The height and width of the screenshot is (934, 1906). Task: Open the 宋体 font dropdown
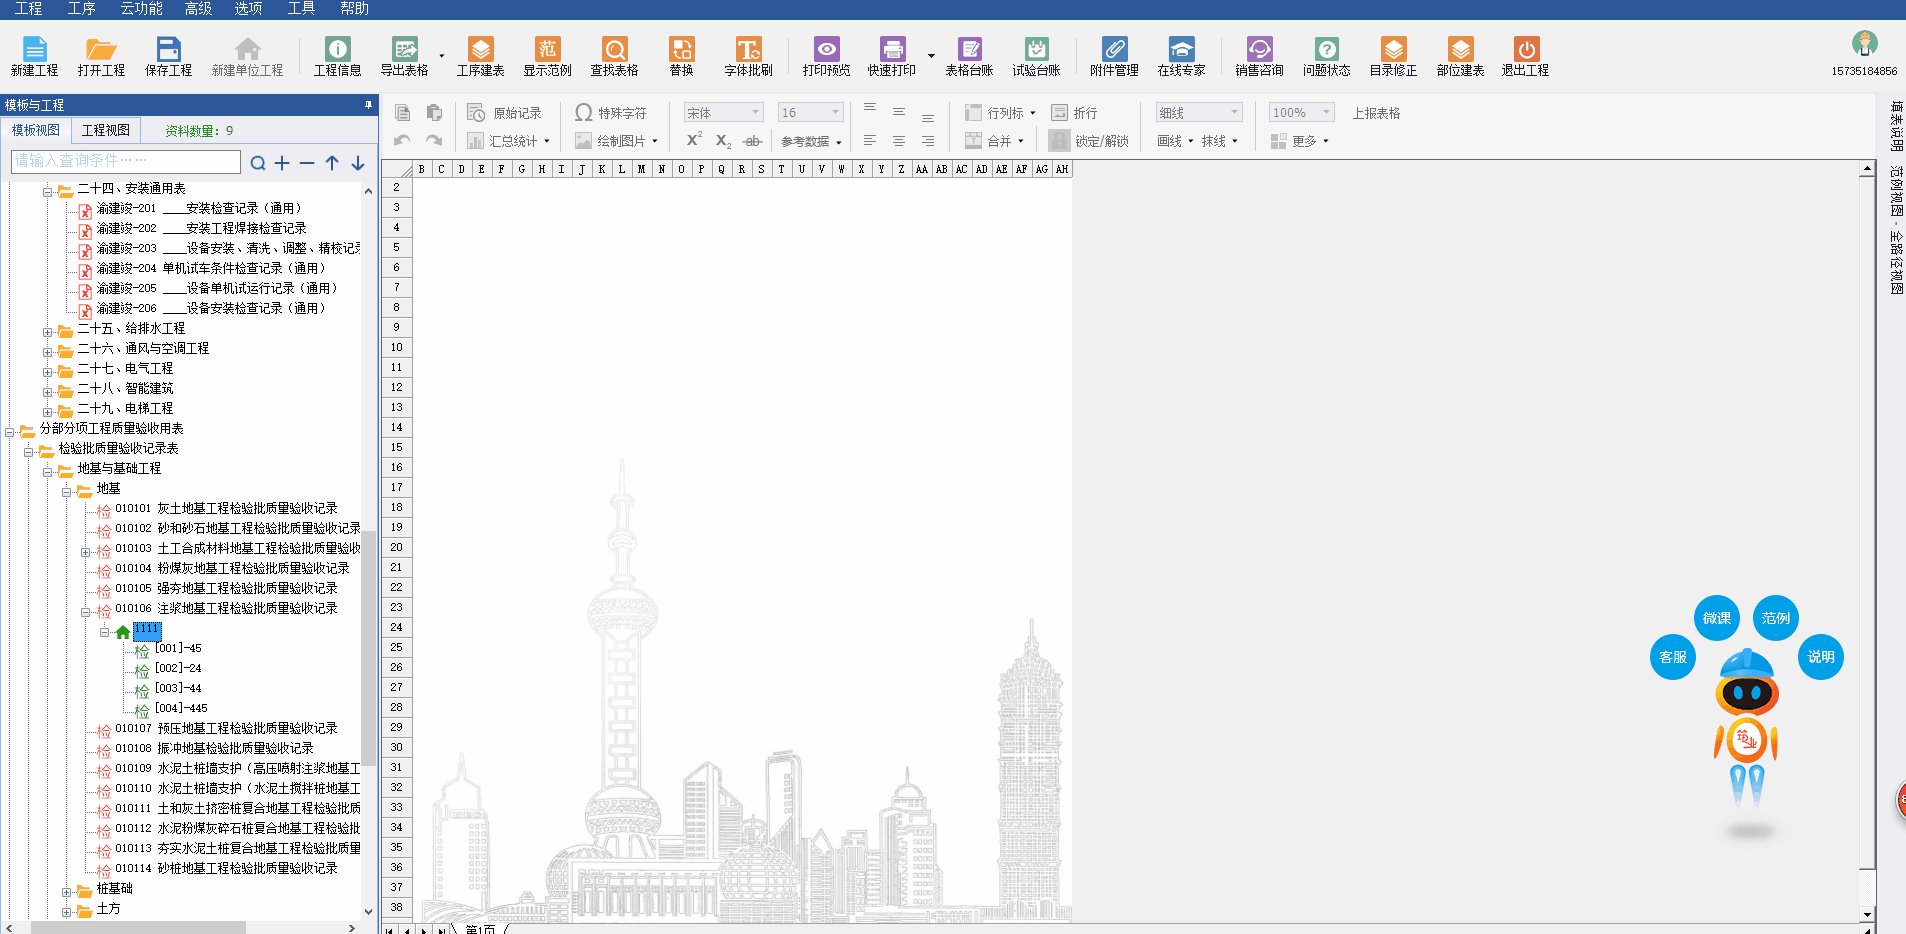point(723,113)
